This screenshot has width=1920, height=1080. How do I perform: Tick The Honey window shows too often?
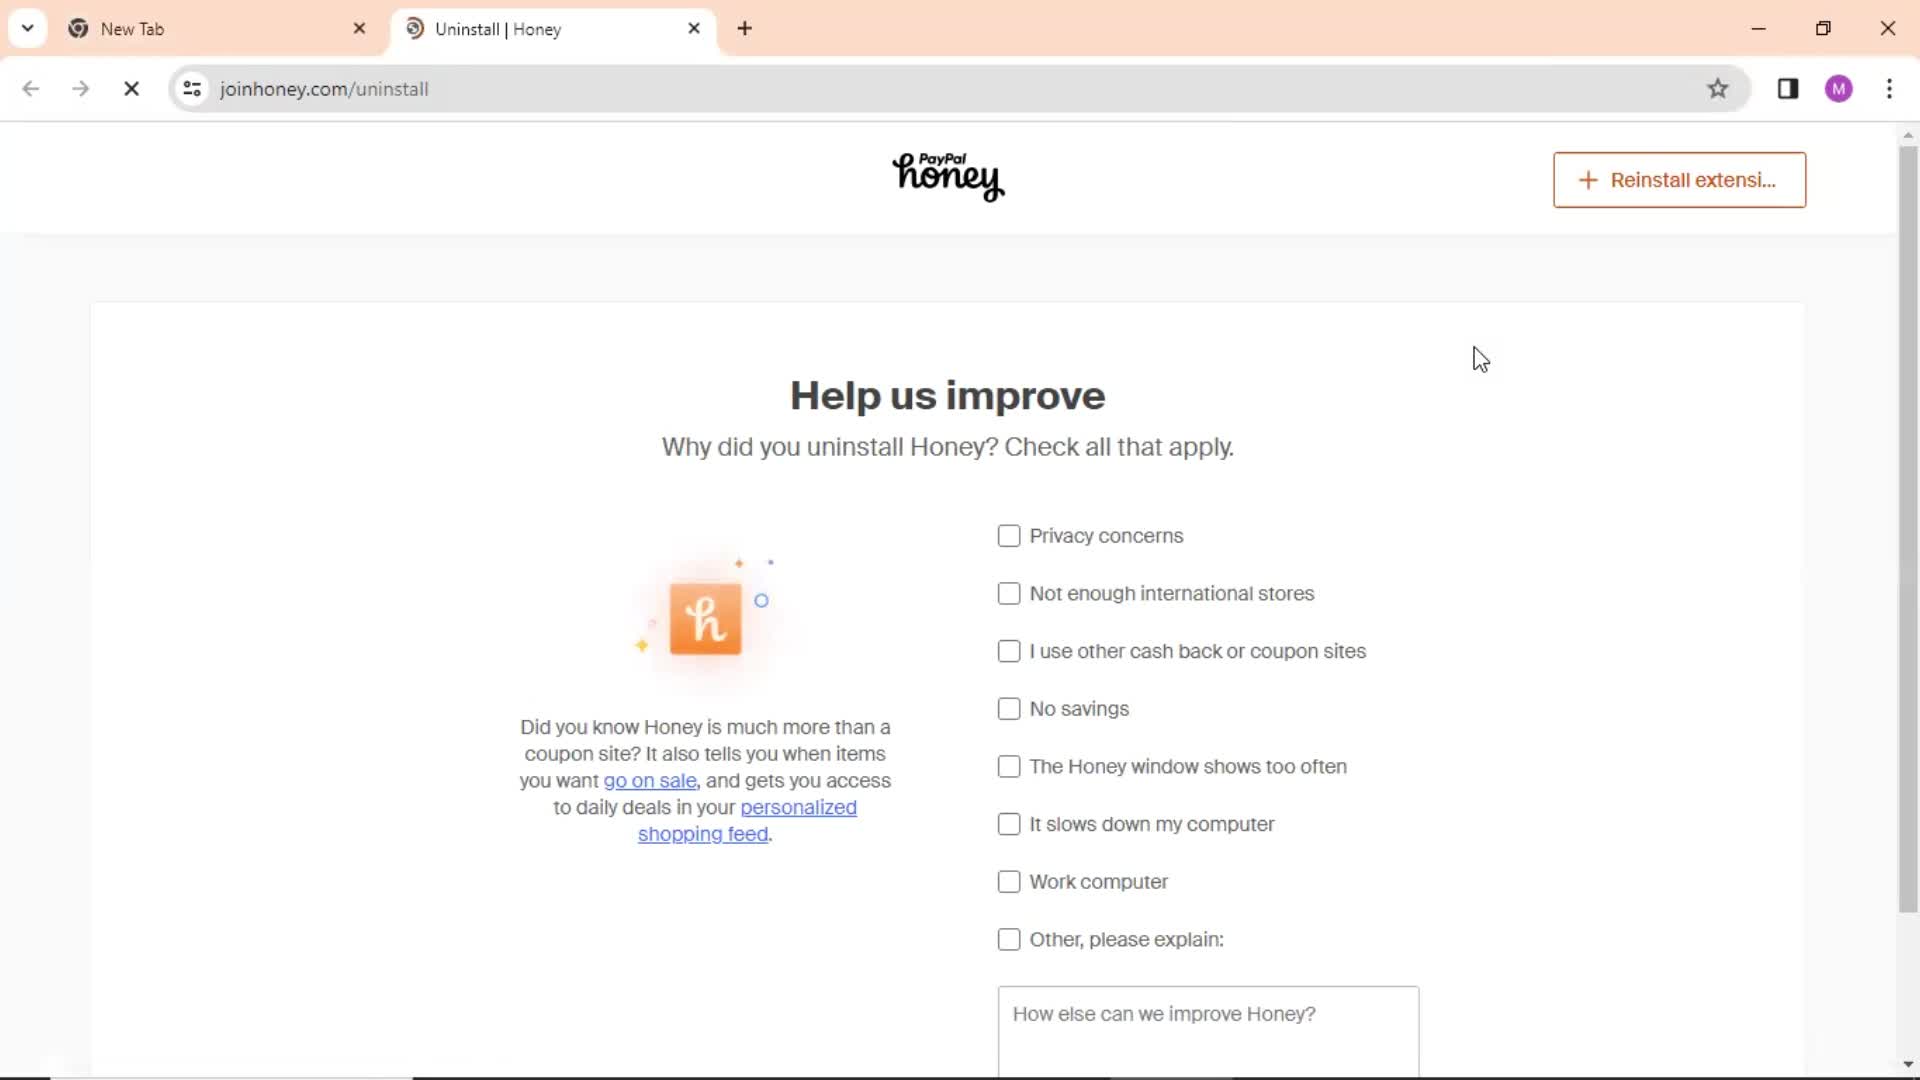1009,767
